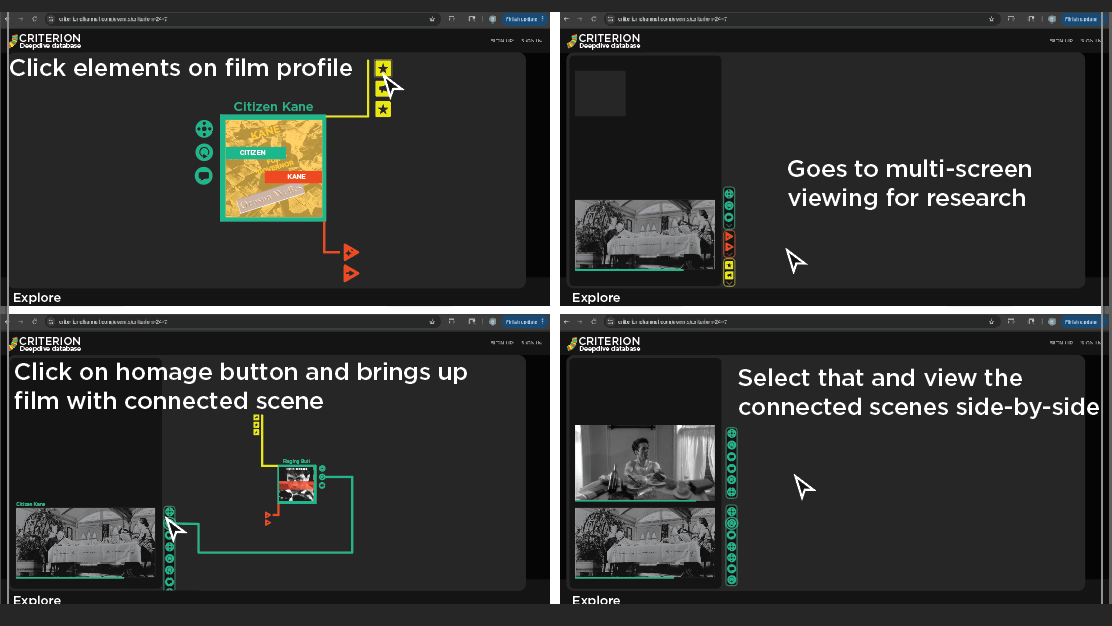Screen dimensions: 1112x626
Task: Click Sign up in the multi-screen panel header
Action: pos(1061,40)
